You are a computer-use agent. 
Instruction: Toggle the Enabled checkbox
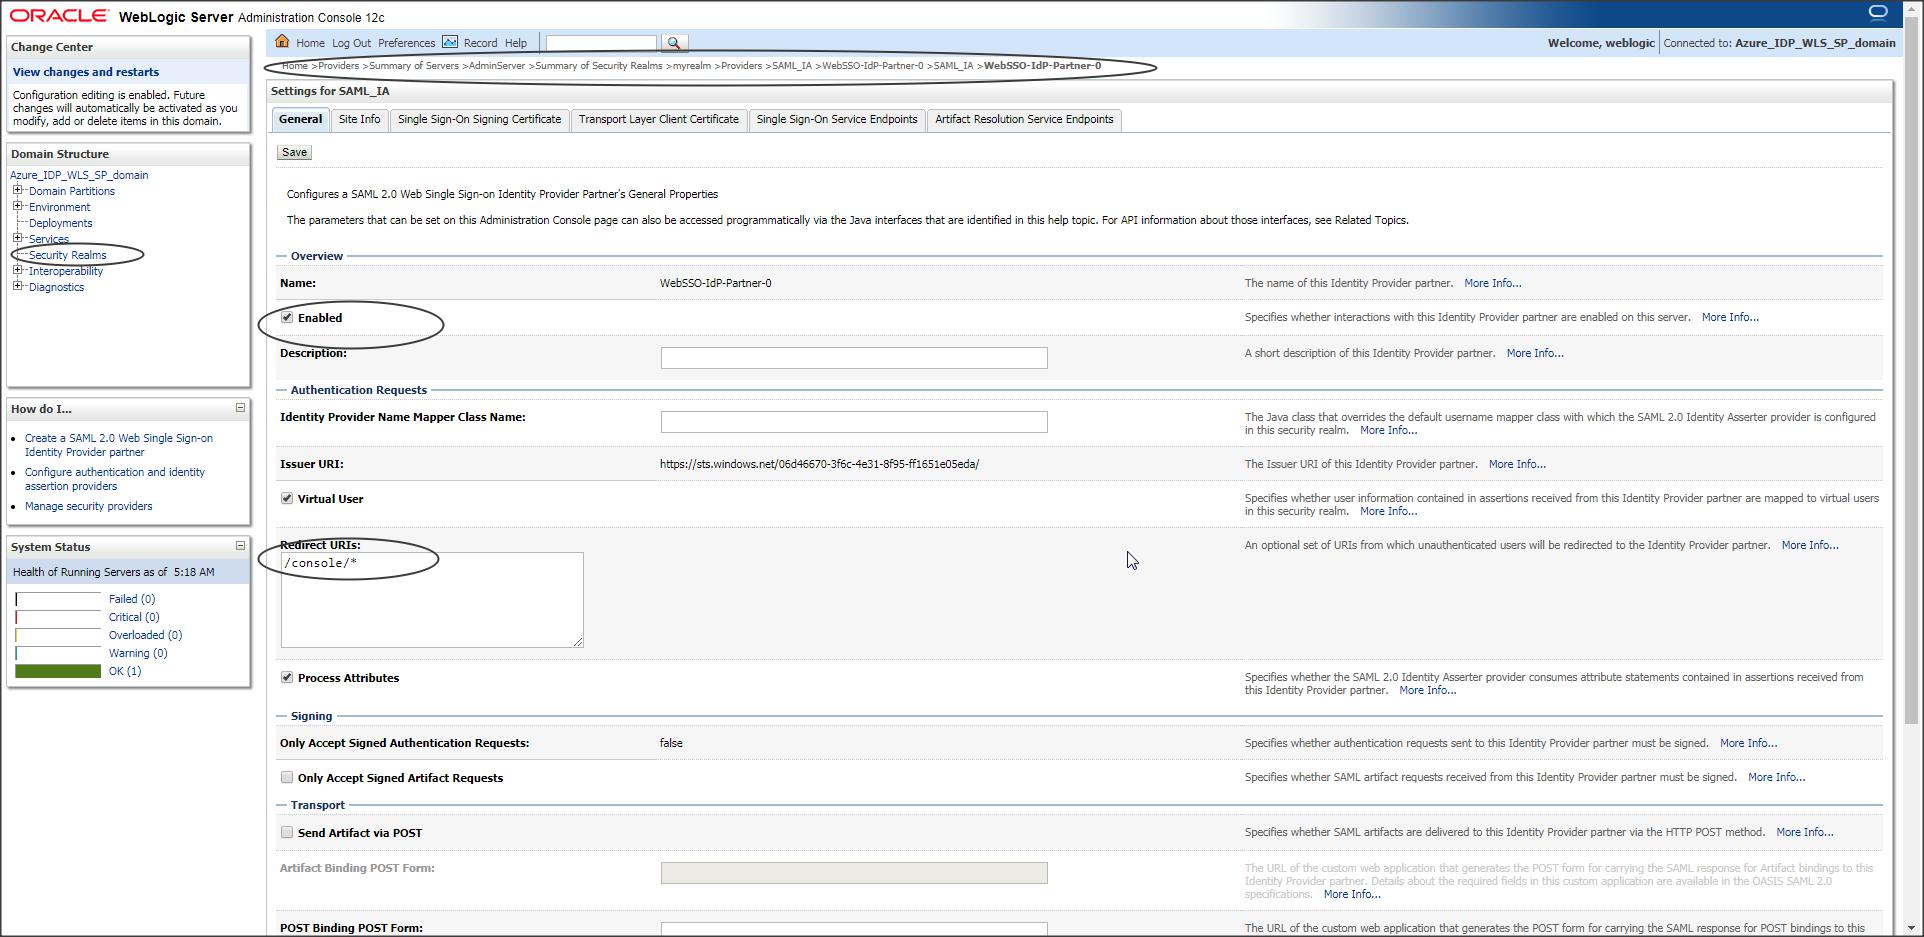(287, 318)
